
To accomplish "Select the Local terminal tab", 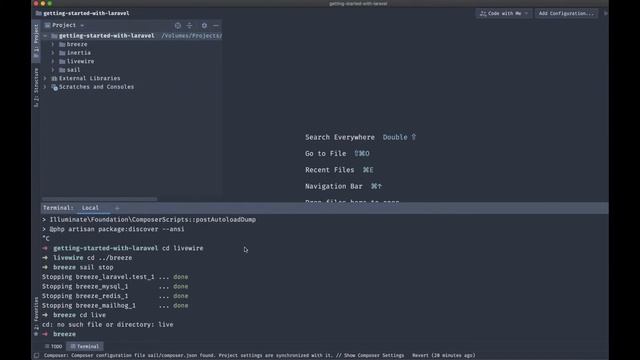I will tap(90, 208).
